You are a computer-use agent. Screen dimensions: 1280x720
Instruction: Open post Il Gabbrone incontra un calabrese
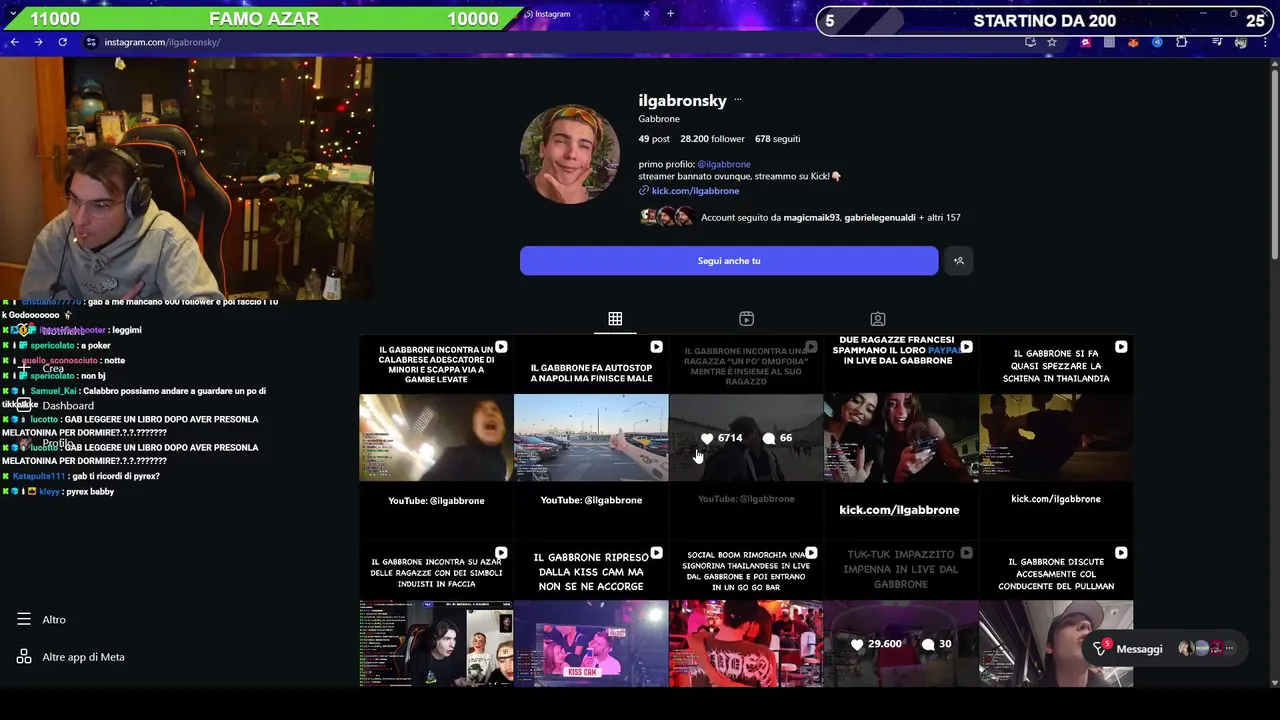(436, 438)
